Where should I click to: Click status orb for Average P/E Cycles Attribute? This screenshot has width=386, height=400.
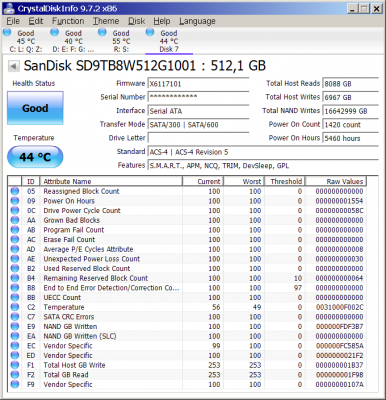tap(15, 249)
